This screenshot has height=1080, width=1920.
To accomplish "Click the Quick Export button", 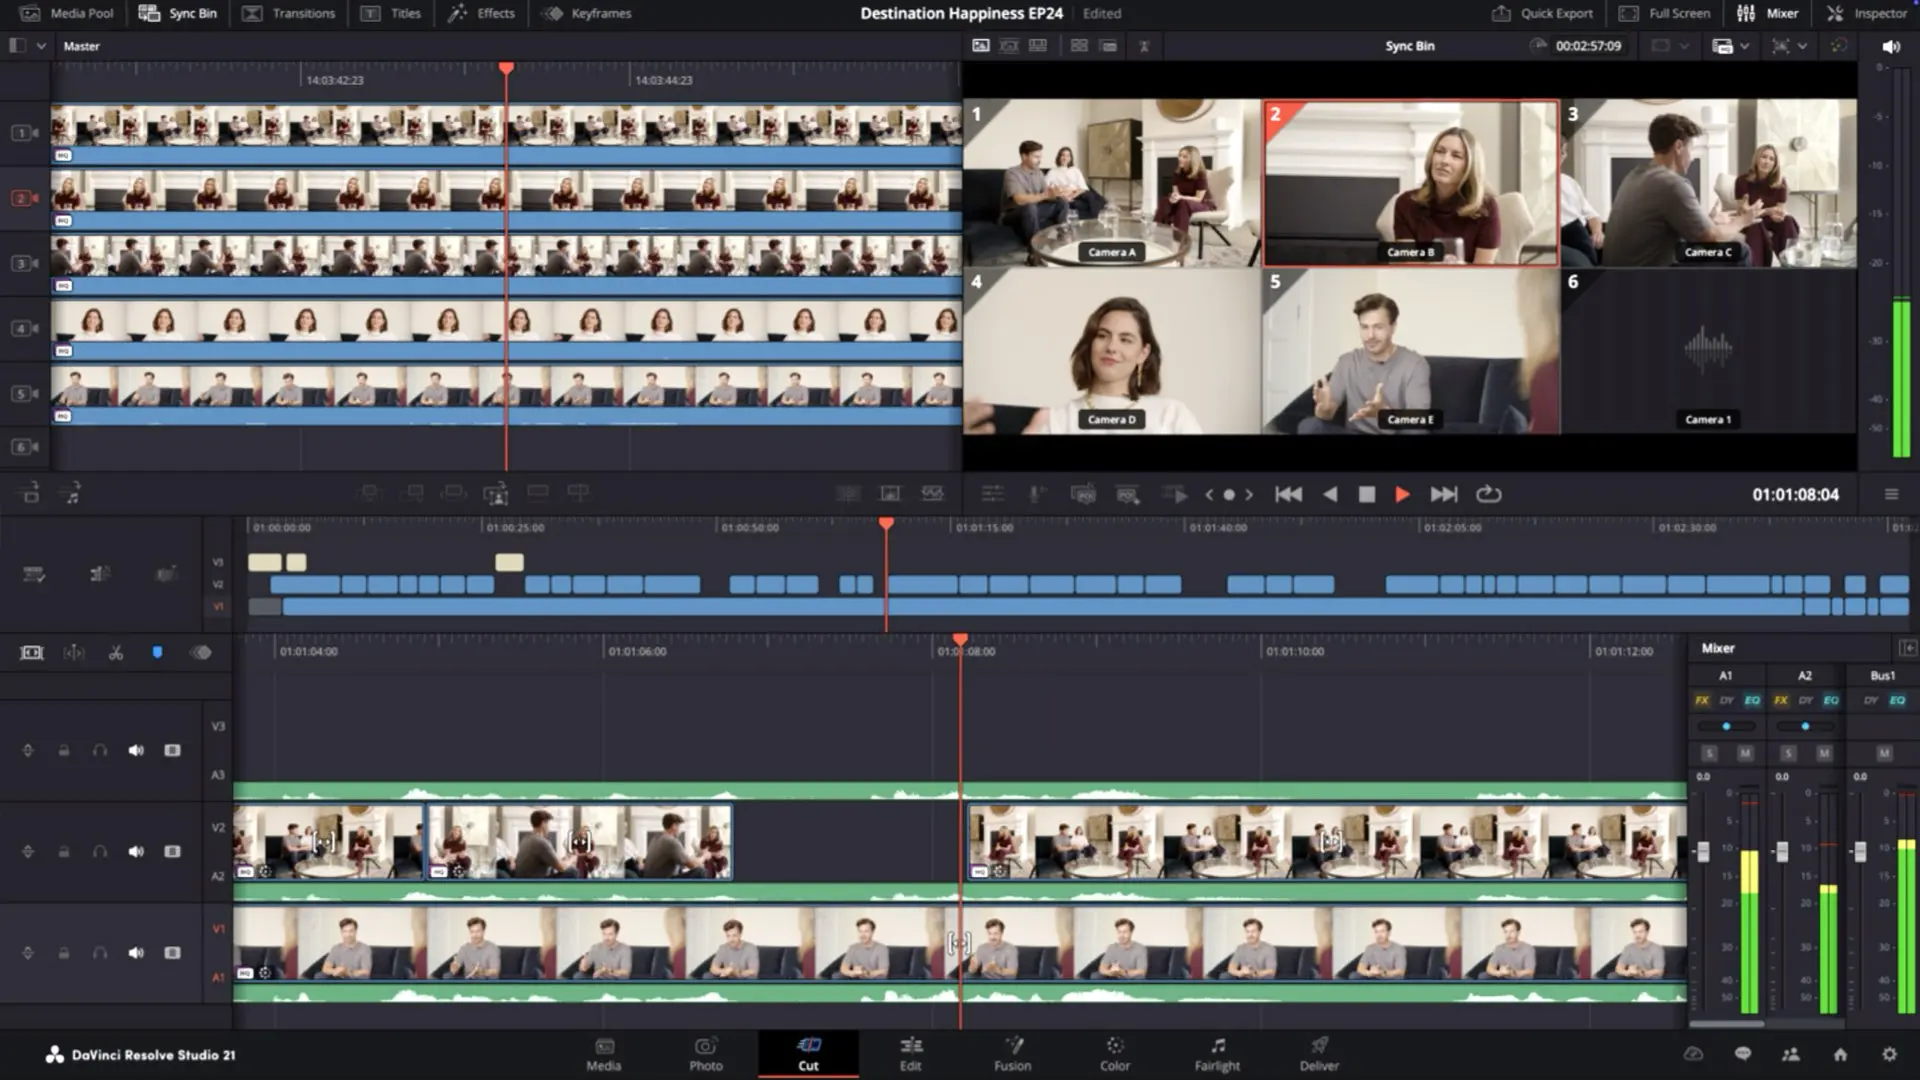I will tap(1542, 13).
